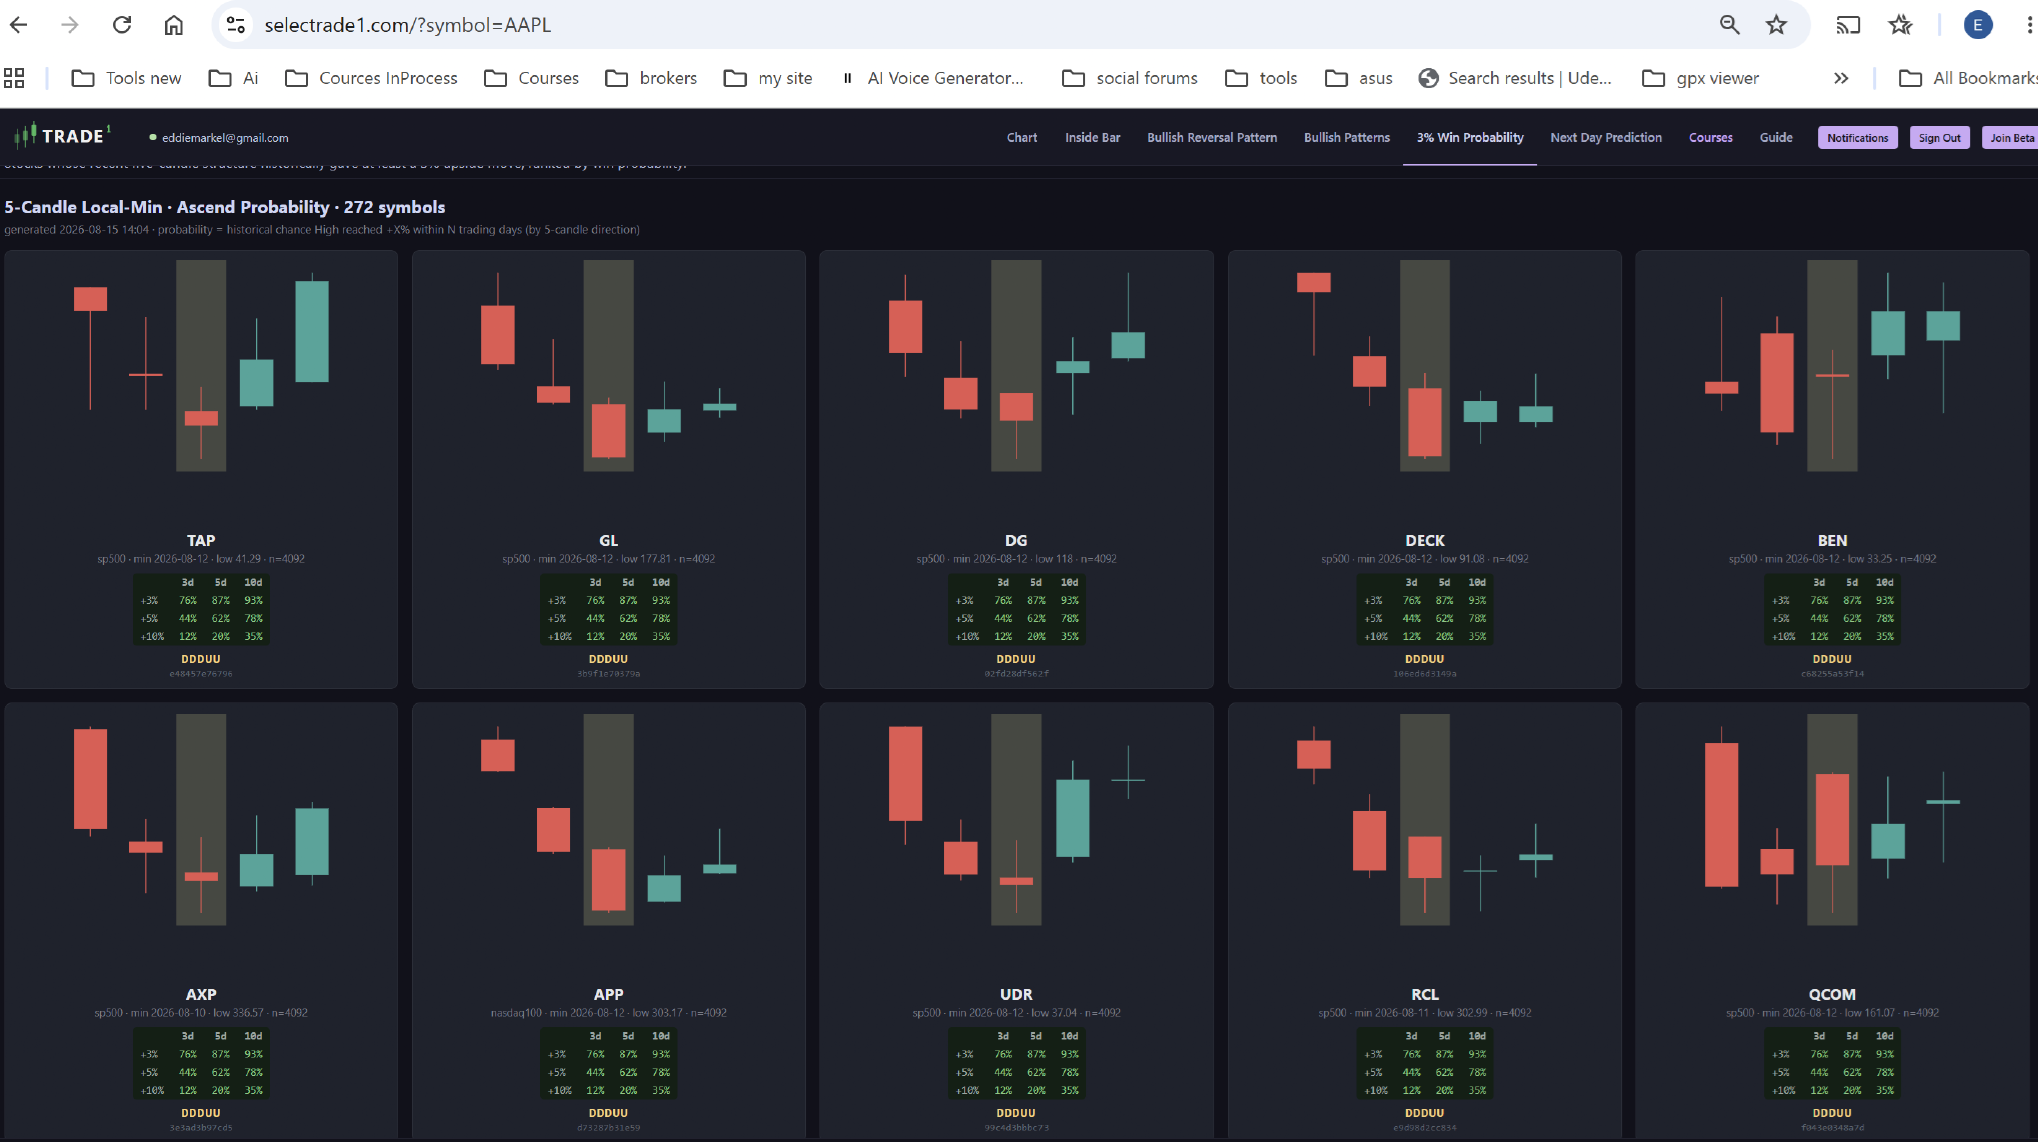
Task: Open the apps grid shortcut
Action: [14, 78]
